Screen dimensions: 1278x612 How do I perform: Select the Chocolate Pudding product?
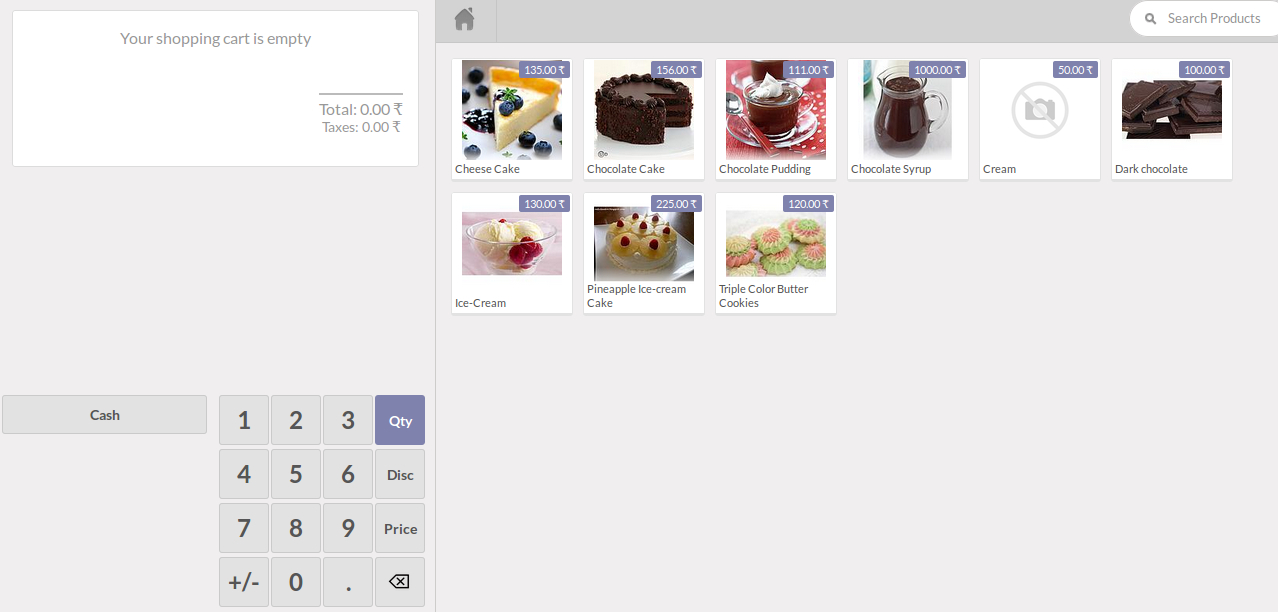click(x=776, y=119)
